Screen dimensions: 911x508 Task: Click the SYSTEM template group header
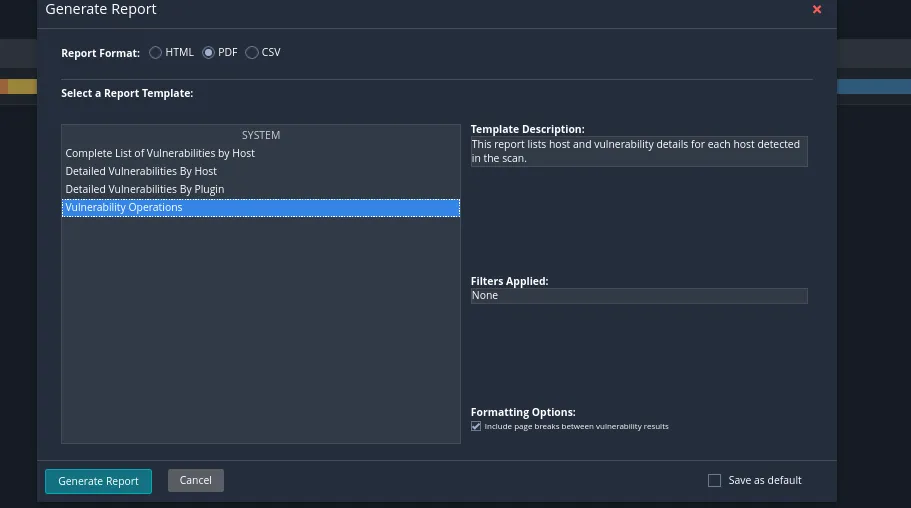[260, 135]
